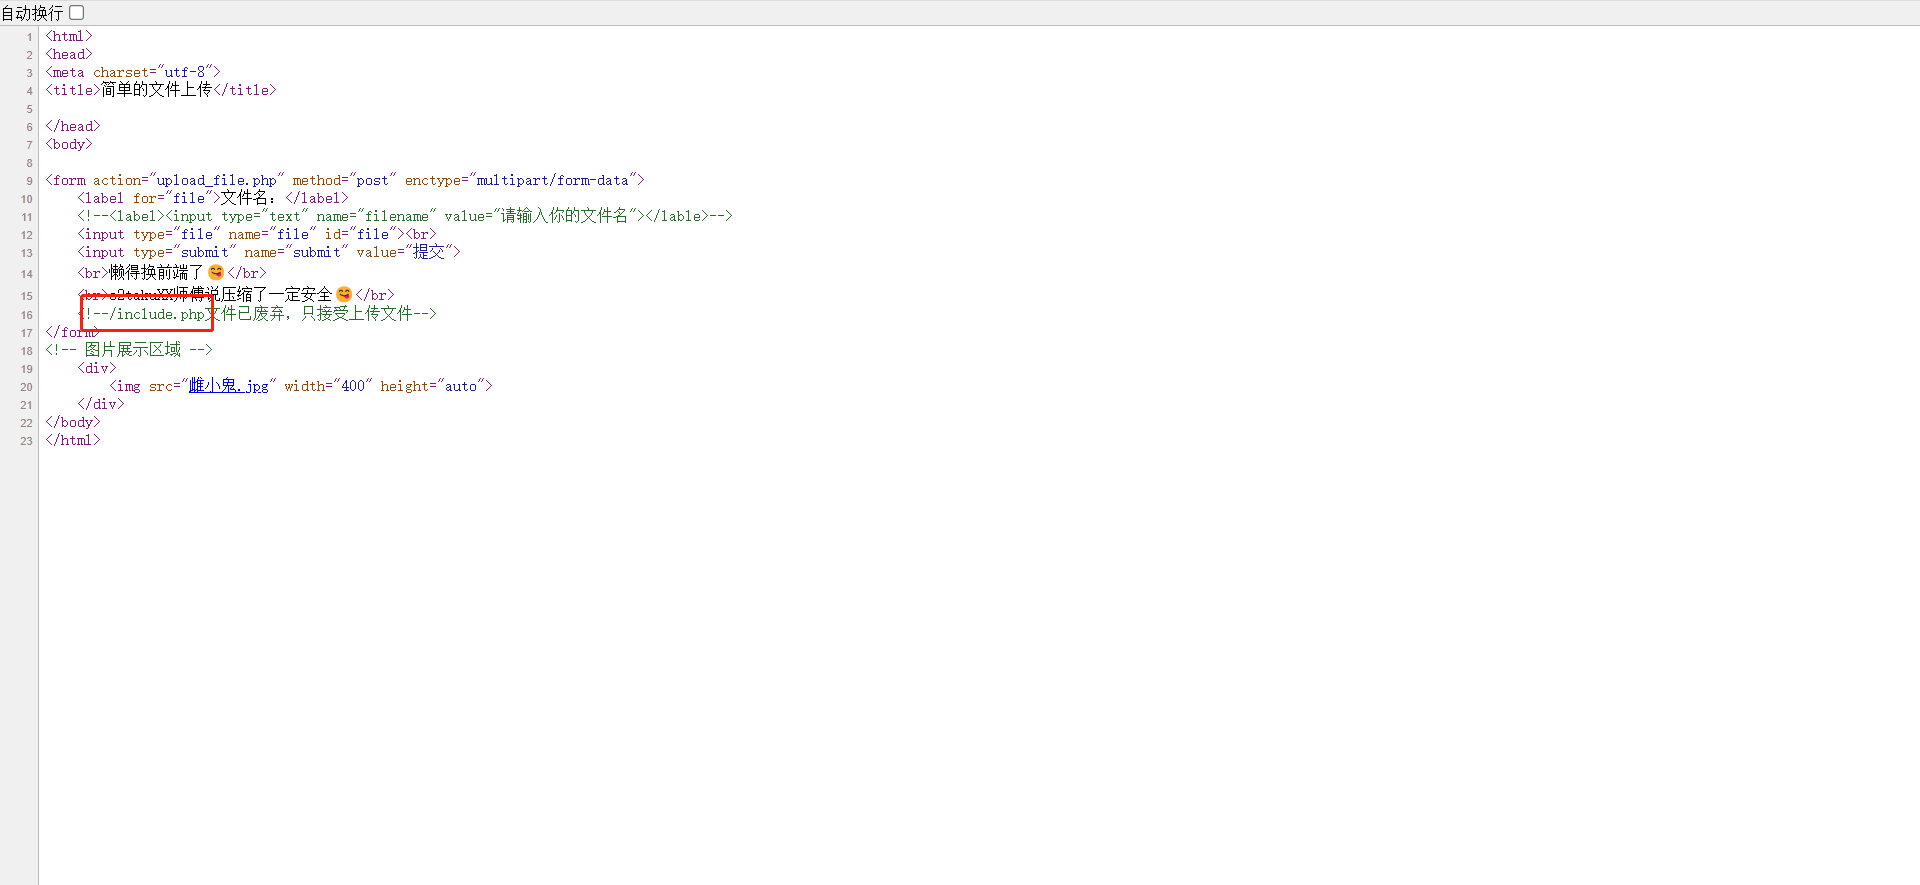The width and height of the screenshot is (1920, 885).
Task: Click the emoji after 懒得换前端了
Action: [x=216, y=272]
